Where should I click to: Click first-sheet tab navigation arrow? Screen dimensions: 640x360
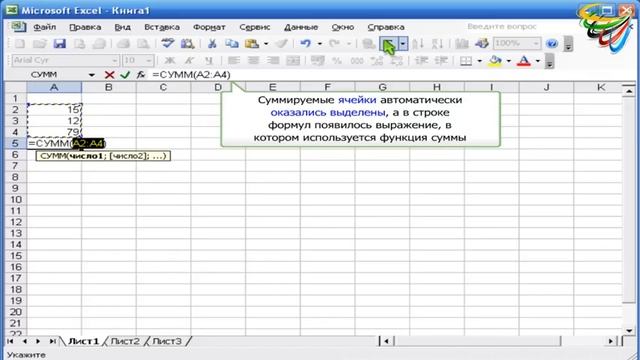tap(11, 341)
